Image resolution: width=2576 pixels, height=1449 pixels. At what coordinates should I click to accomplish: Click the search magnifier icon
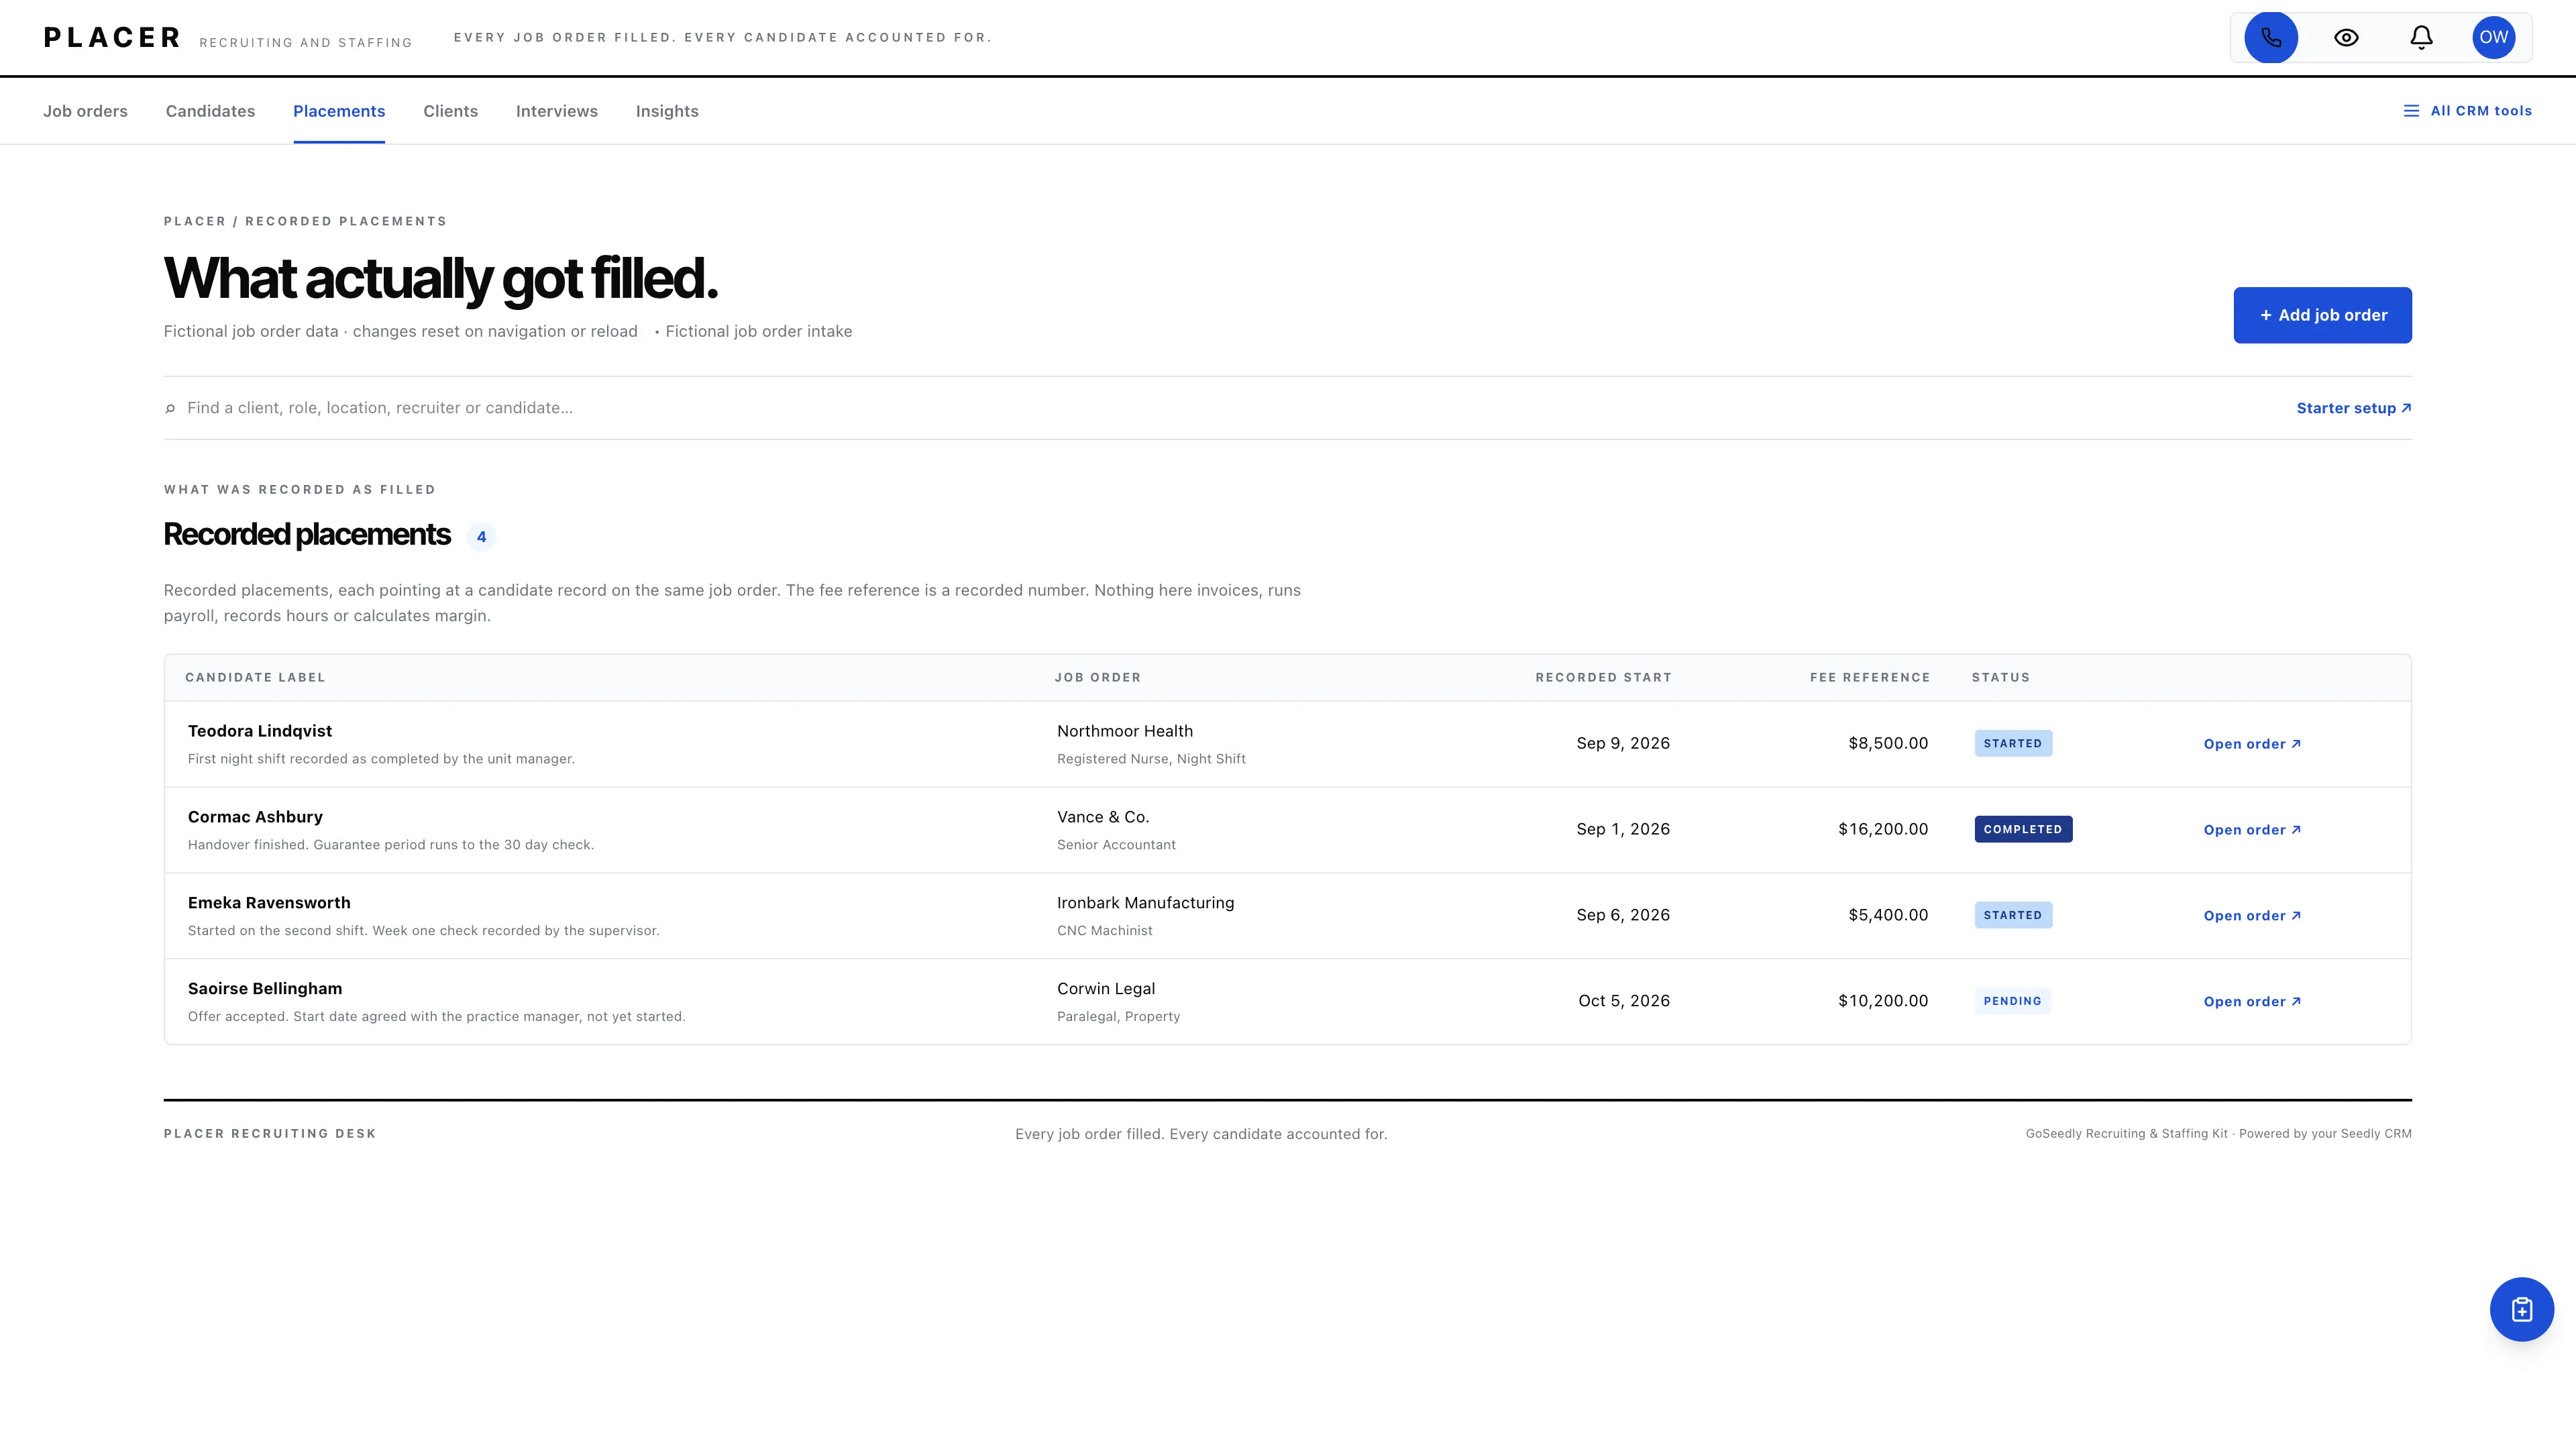(x=170, y=408)
